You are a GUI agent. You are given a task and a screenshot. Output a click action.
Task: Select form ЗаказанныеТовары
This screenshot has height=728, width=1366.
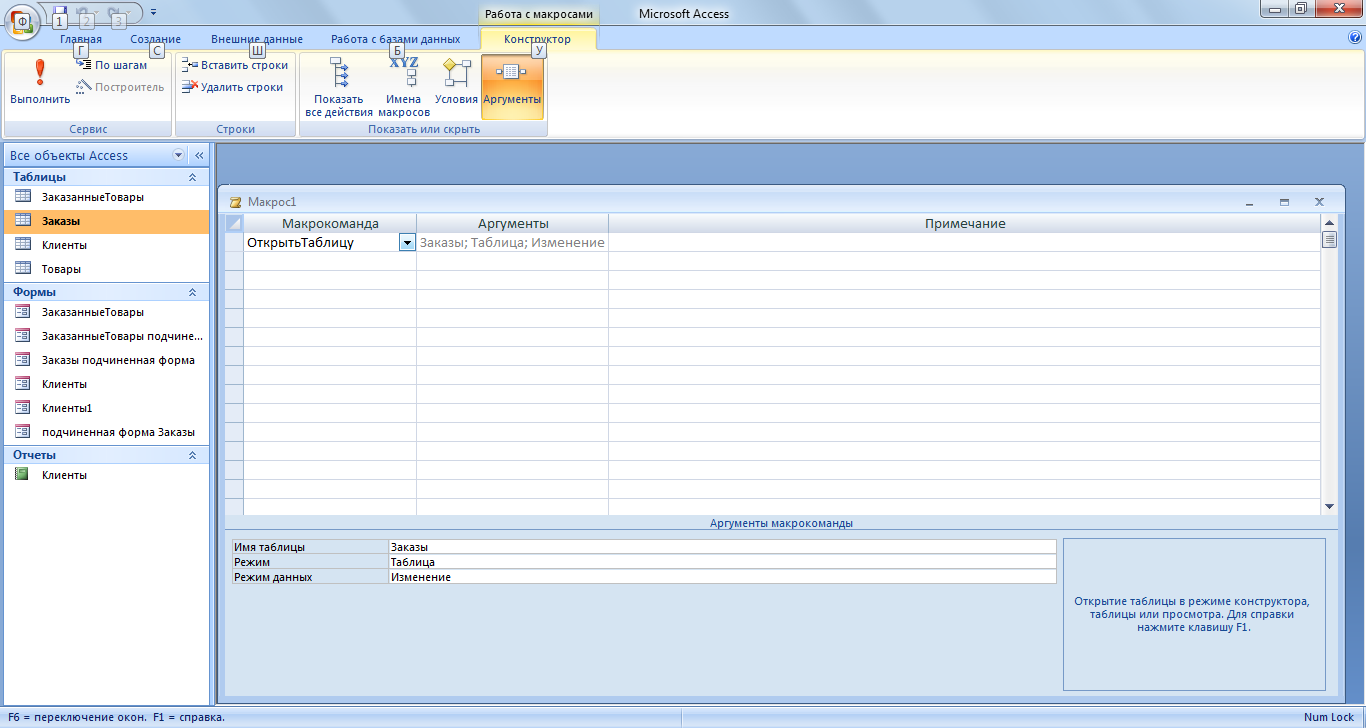(x=106, y=312)
